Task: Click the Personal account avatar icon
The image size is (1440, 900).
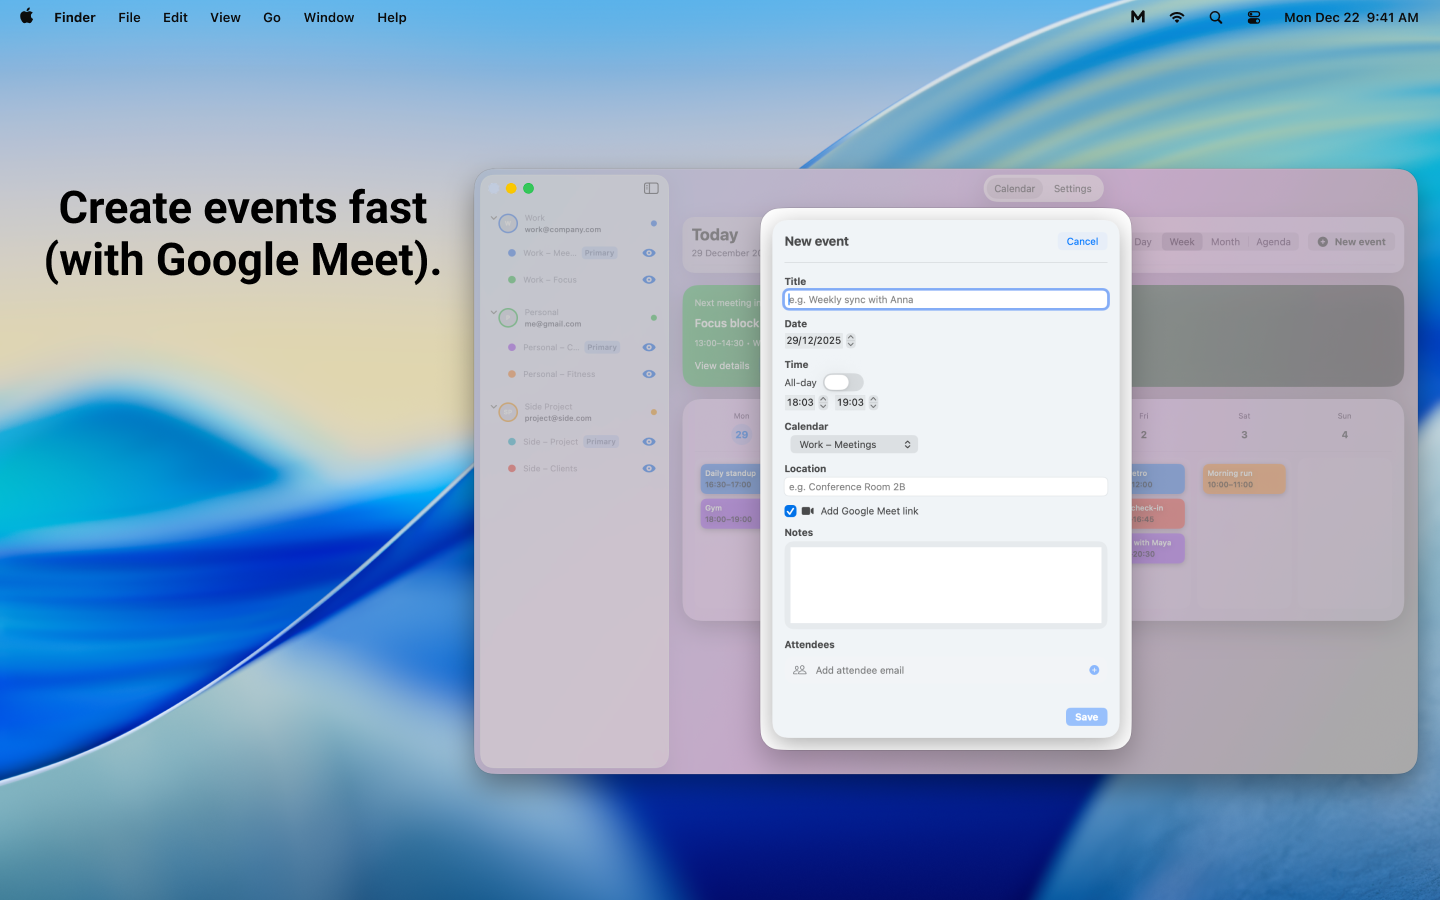Action: pyautogui.click(x=507, y=317)
